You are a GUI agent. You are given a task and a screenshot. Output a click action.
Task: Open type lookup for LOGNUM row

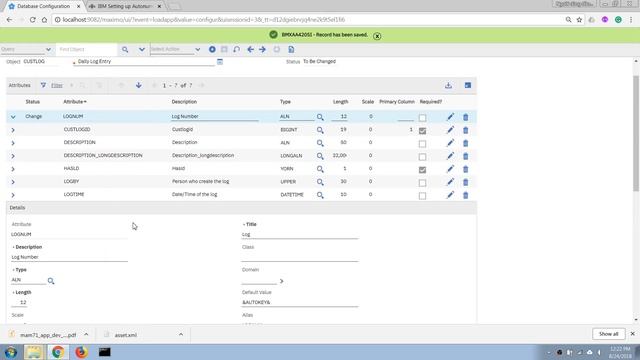[x=320, y=117]
